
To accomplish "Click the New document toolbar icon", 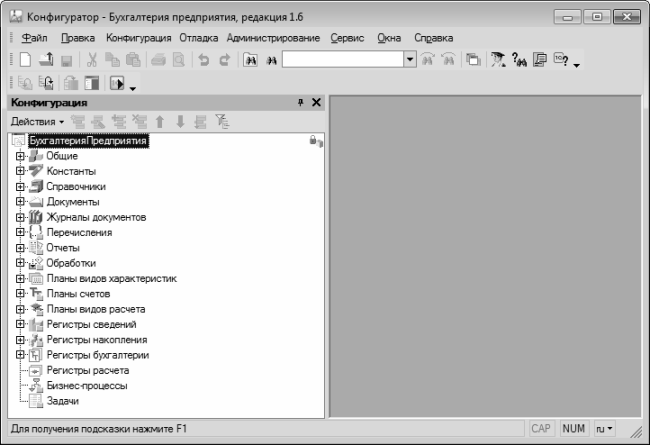I will [x=25, y=60].
